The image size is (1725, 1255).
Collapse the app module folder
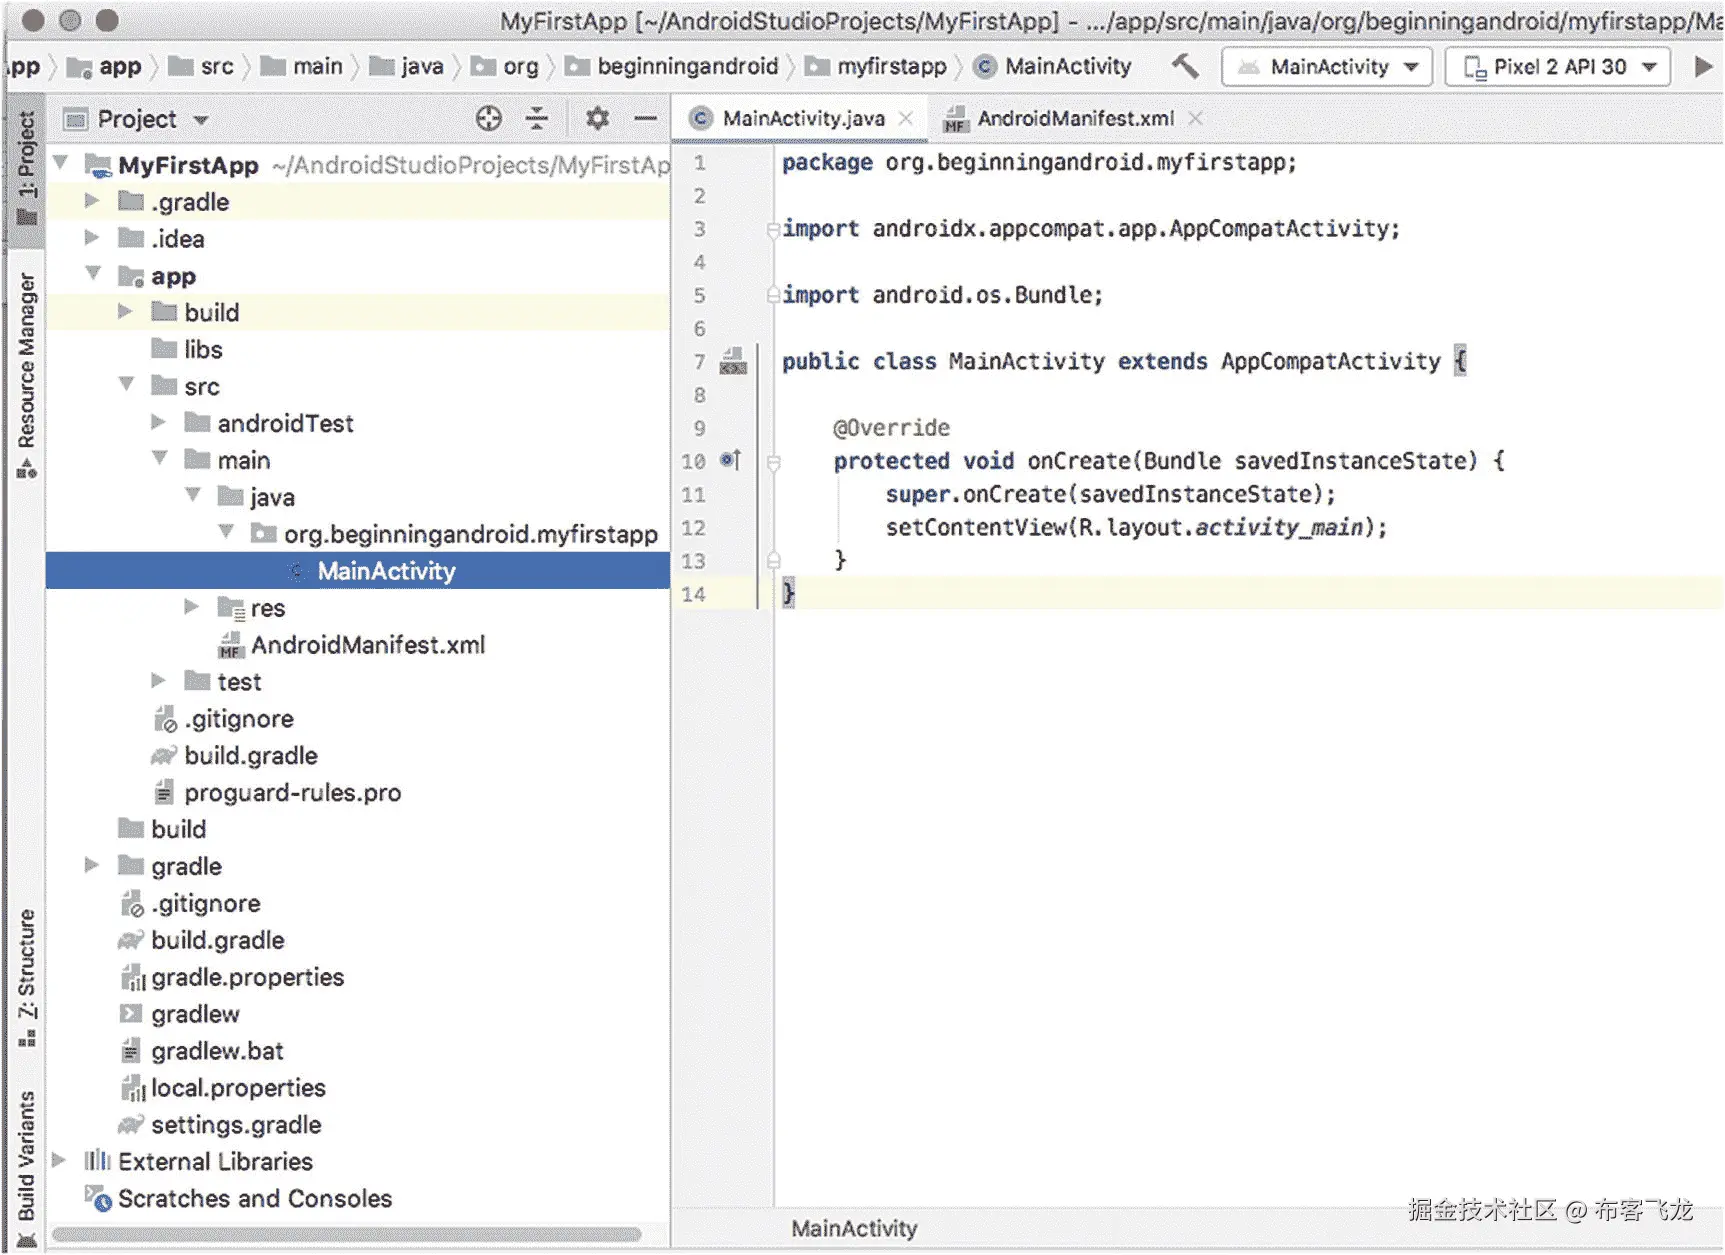tap(94, 274)
